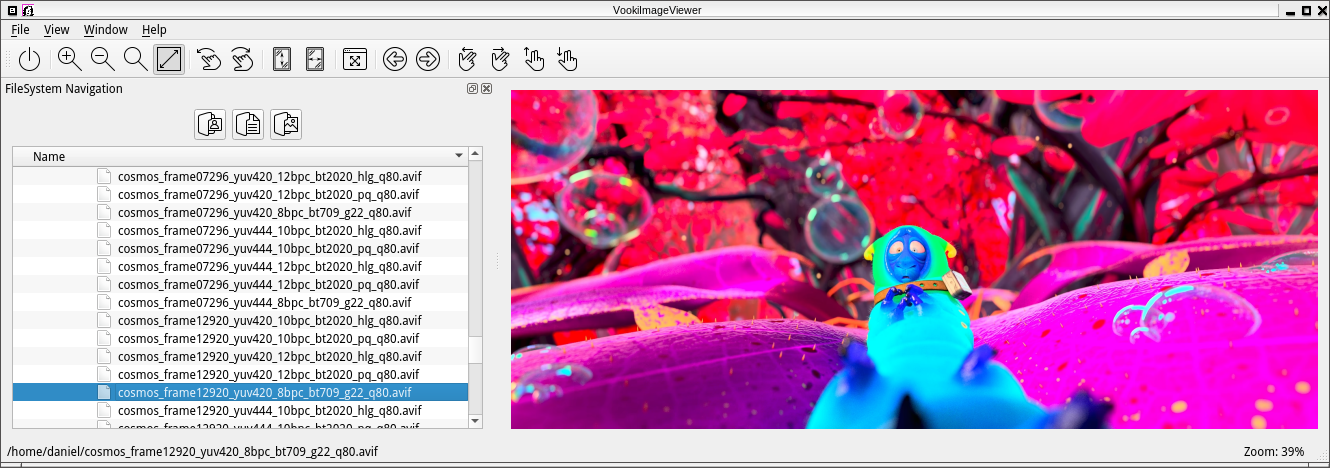Click the scroll-up hand icon
1330x468 pixels.
pyautogui.click(x=534, y=60)
